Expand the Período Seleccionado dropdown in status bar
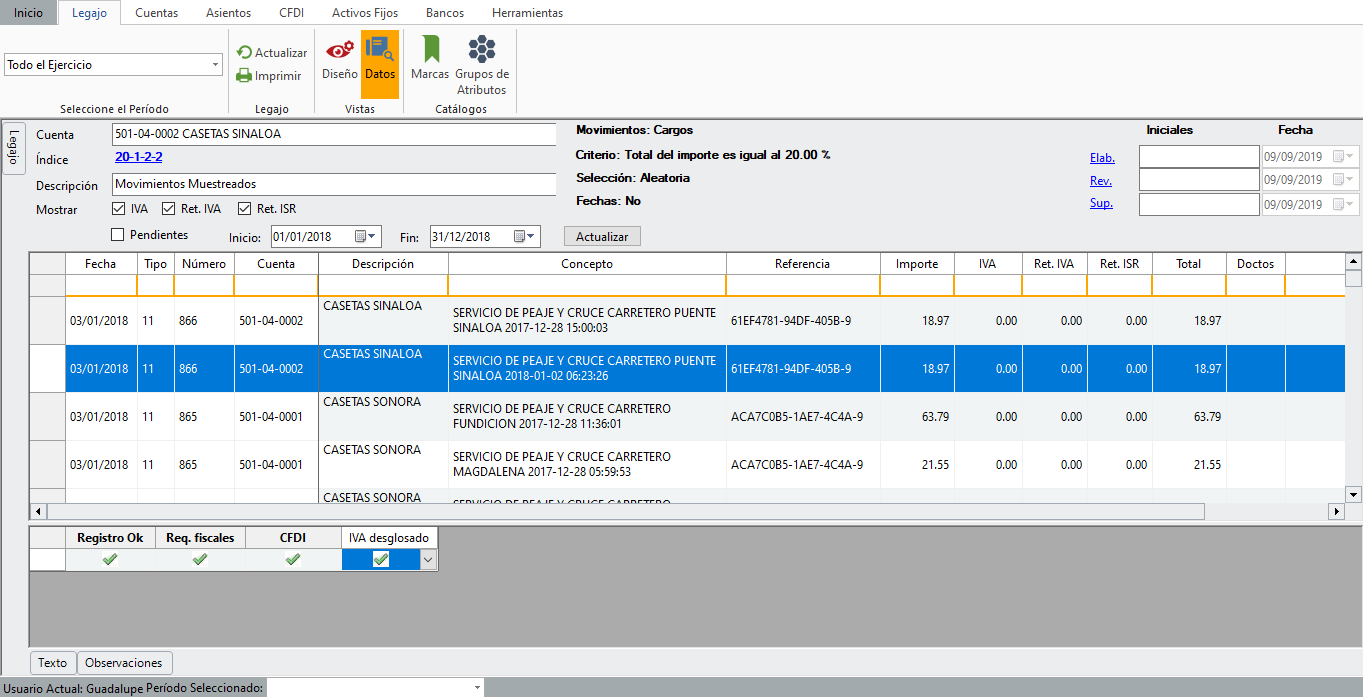Viewport: 1363px width, 697px height. coord(477,688)
